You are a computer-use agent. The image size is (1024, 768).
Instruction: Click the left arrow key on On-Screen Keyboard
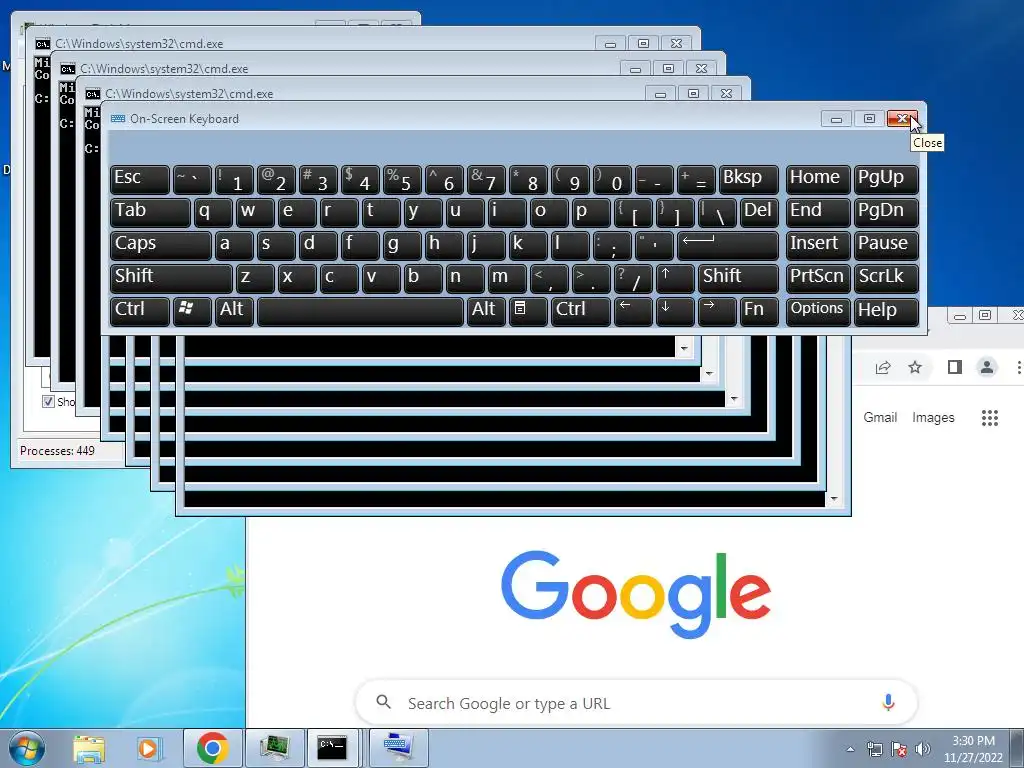pyautogui.click(x=633, y=311)
